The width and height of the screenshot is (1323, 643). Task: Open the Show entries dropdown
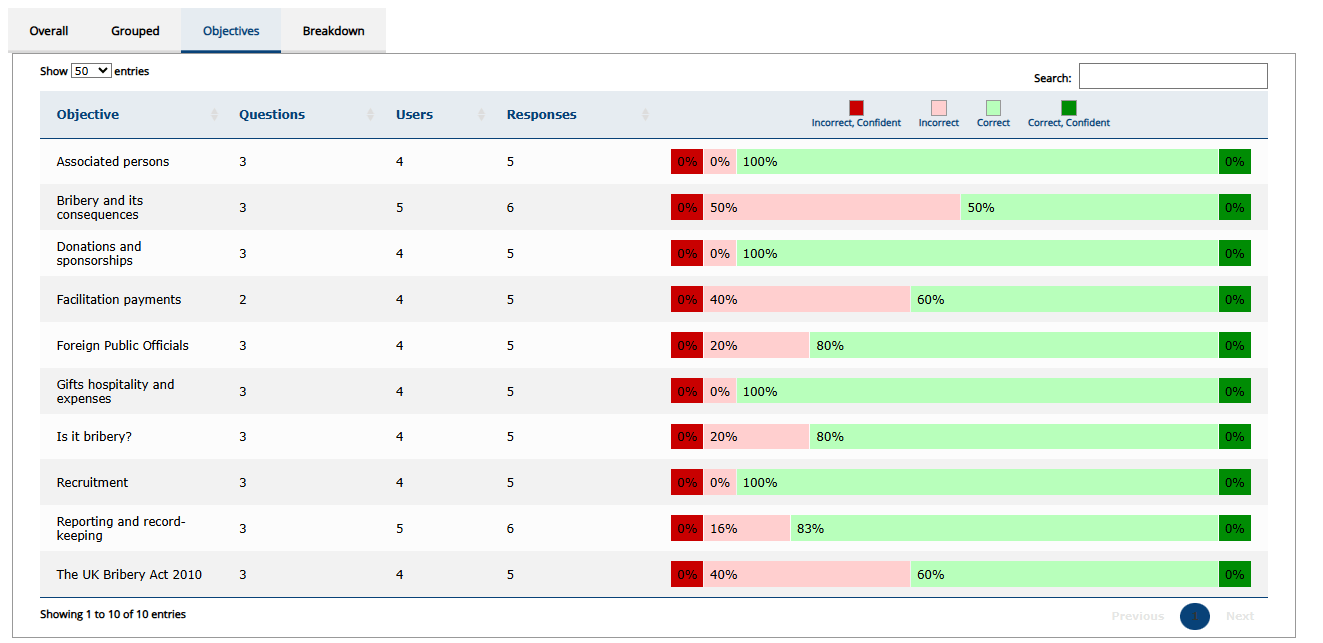click(x=90, y=70)
